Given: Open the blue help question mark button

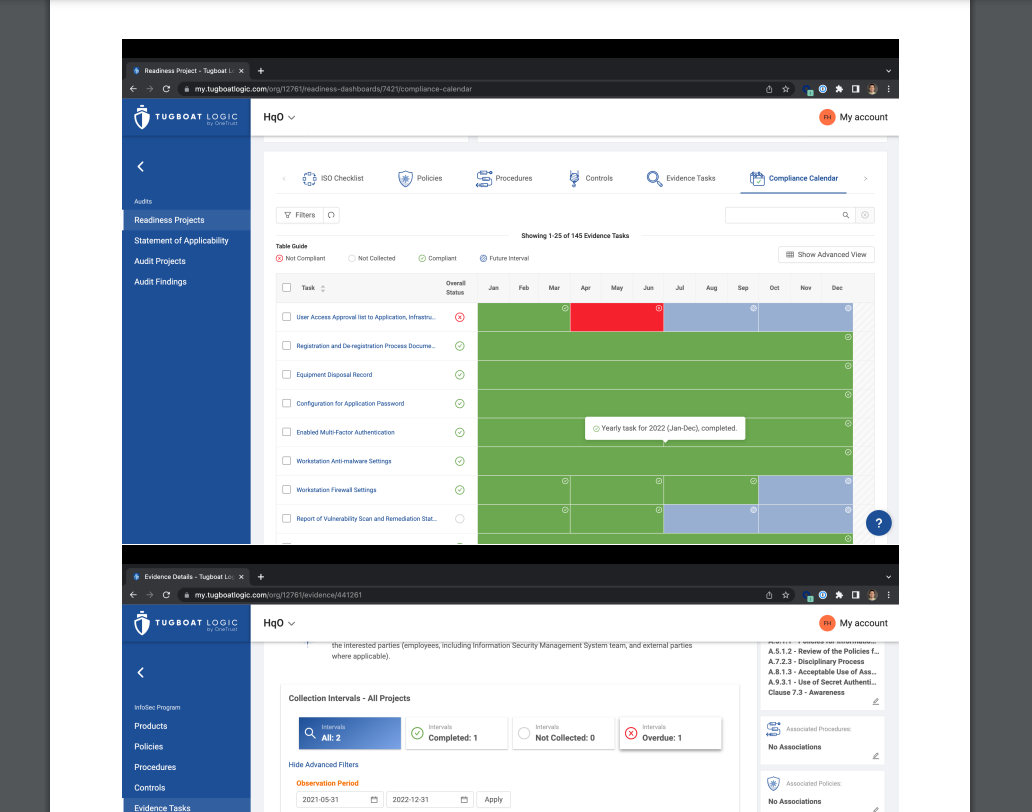Looking at the screenshot, I should click(878, 523).
